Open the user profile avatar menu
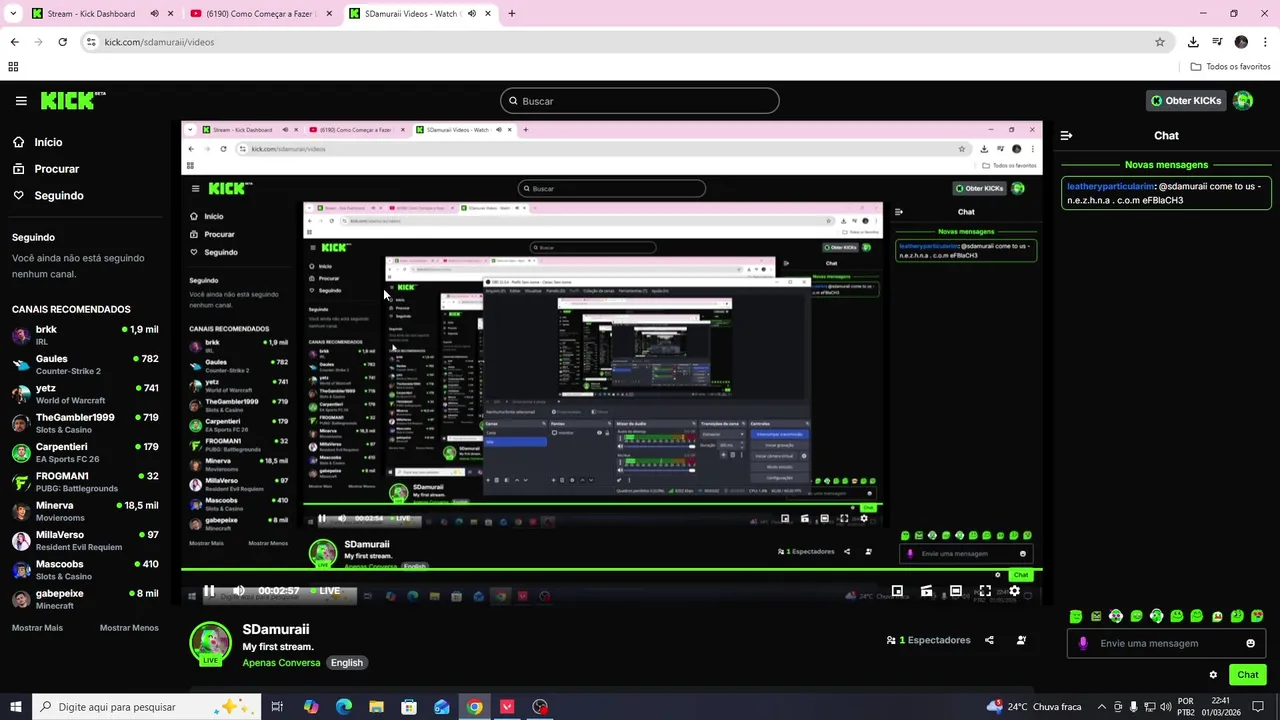 click(1243, 100)
